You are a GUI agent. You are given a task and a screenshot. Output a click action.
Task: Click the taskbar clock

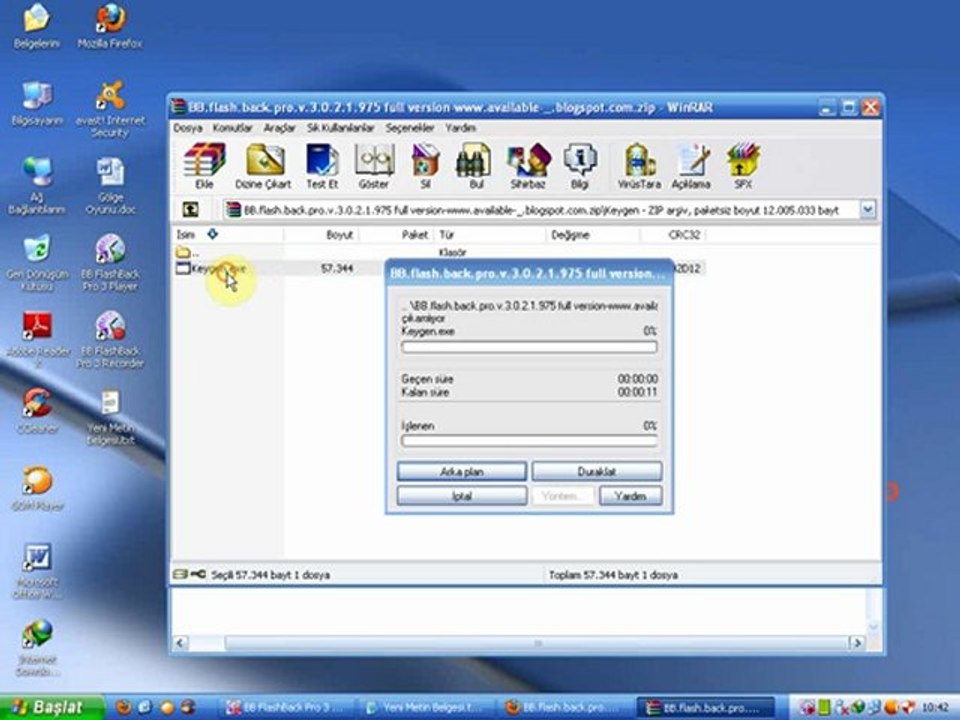click(937, 708)
